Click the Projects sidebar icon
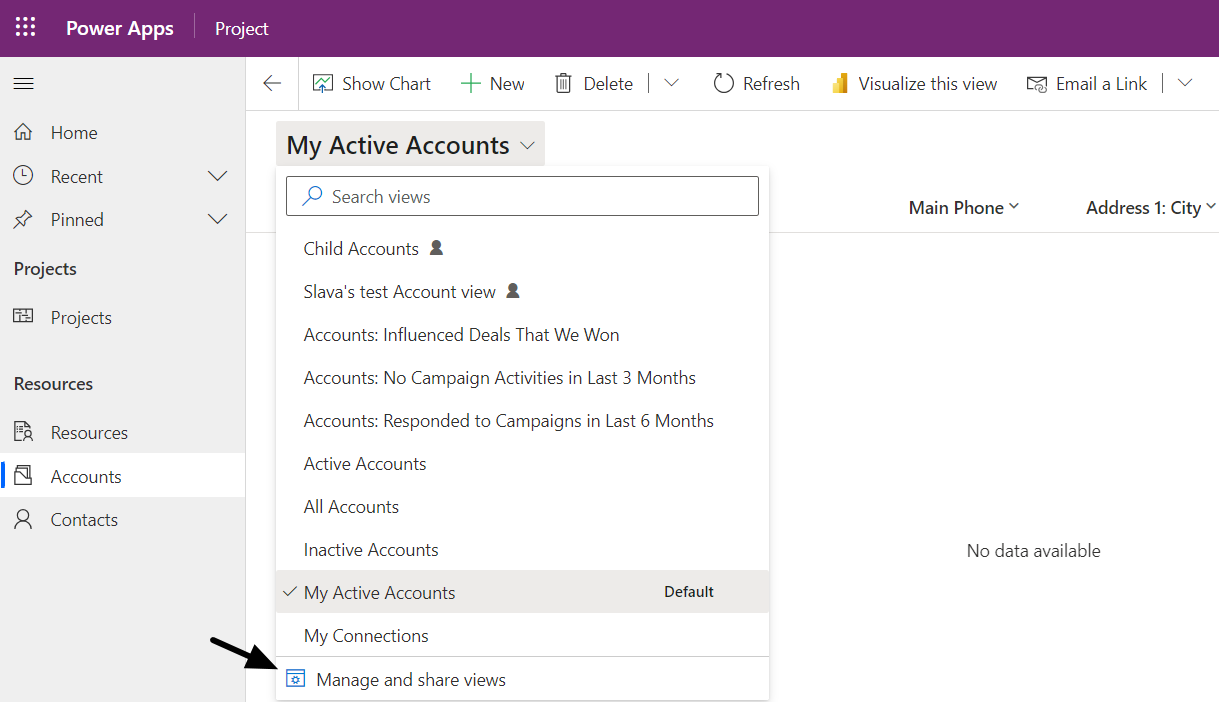The height and width of the screenshot is (702, 1219). tap(23, 317)
